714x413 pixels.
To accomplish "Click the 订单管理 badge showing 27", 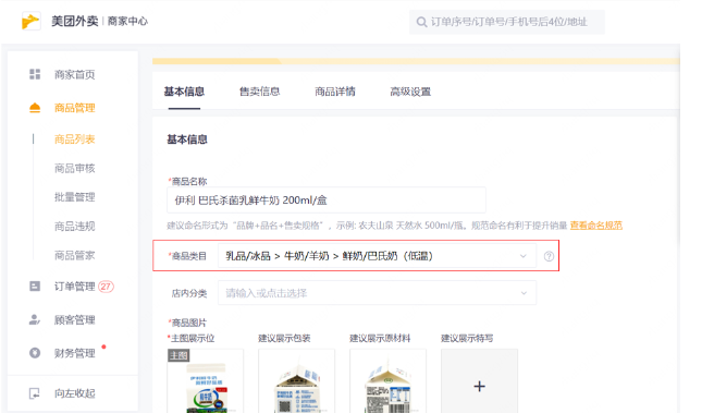I will tap(106, 286).
